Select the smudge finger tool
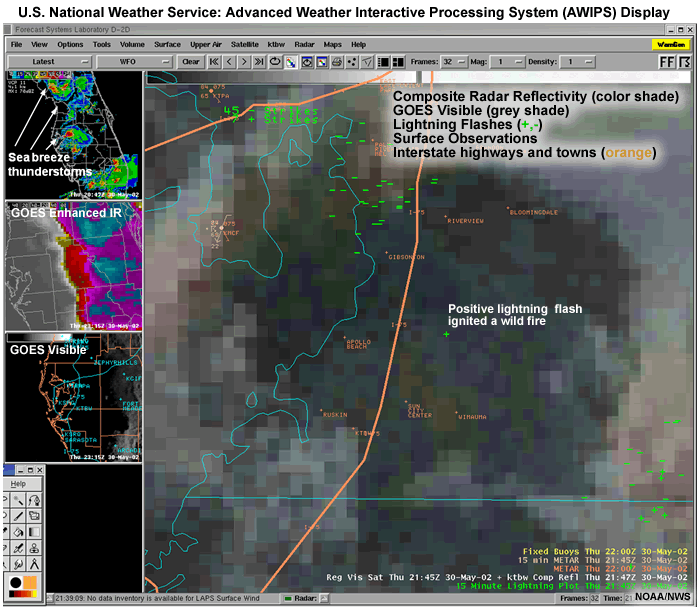 coord(18,564)
